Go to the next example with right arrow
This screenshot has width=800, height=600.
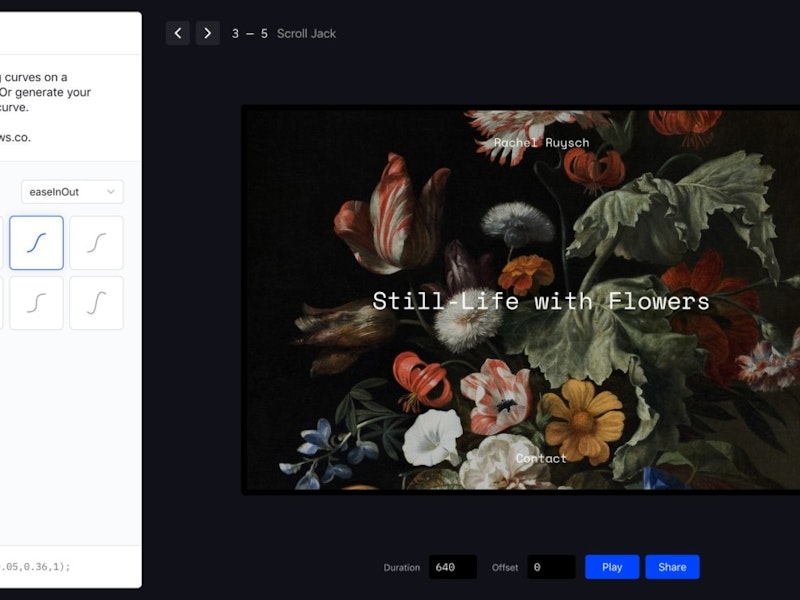point(208,33)
